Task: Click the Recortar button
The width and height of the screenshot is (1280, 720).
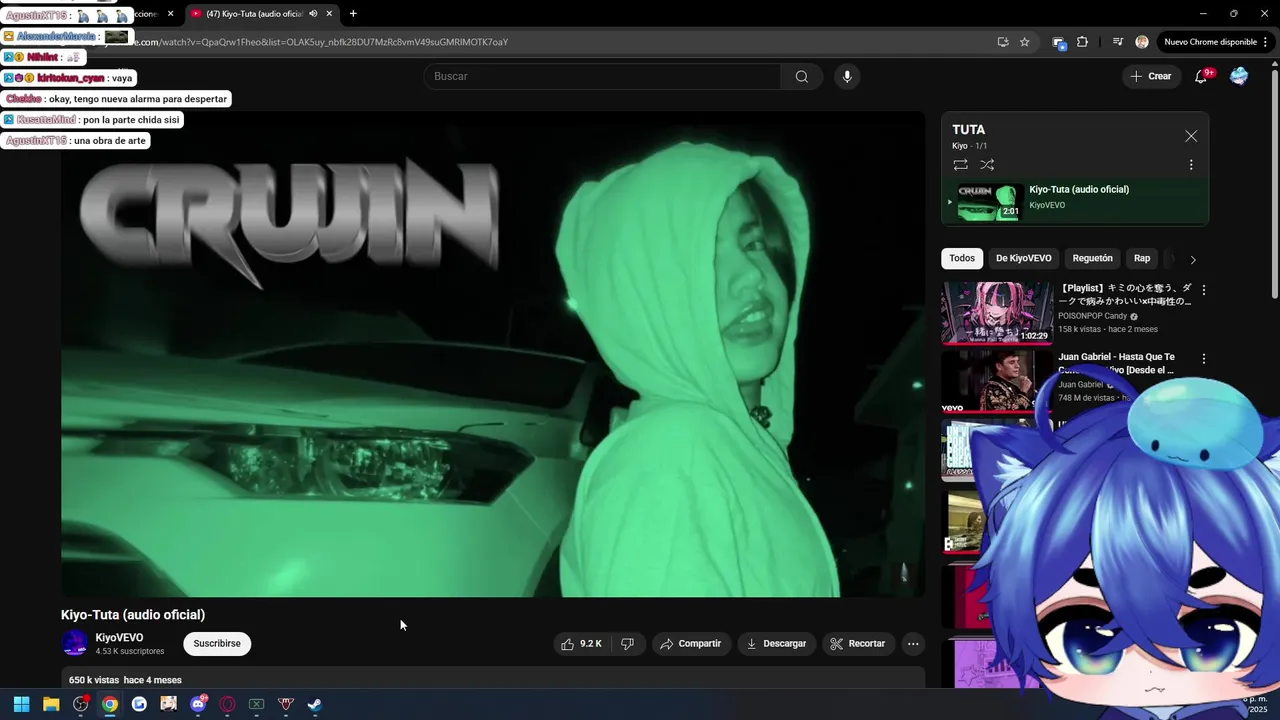Action: [858, 644]
